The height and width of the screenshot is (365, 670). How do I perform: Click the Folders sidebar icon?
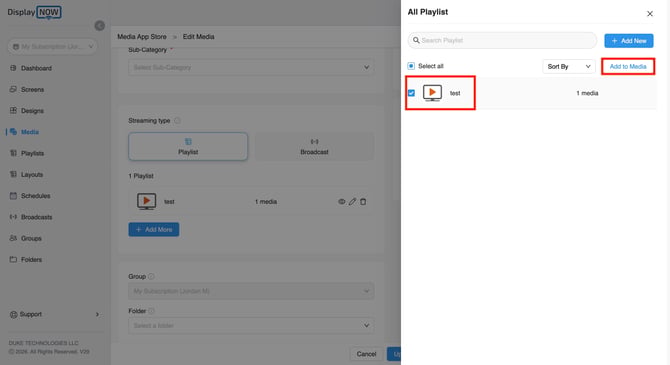(x=13, y=259)
